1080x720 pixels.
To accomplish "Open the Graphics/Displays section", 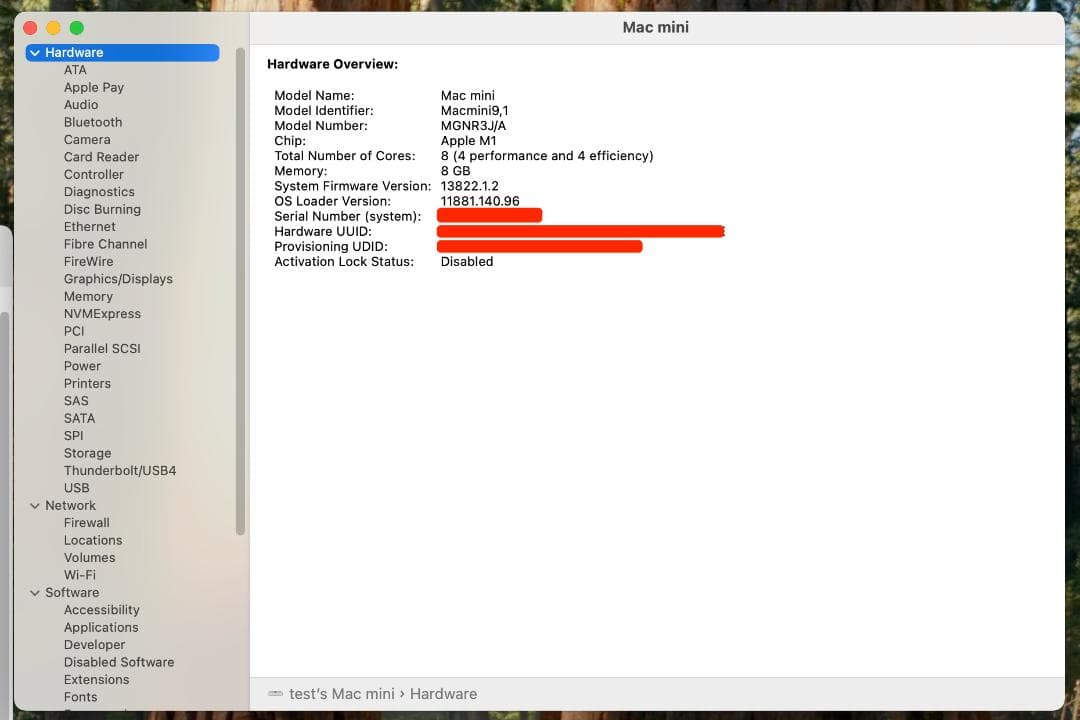I will [x=118, y=278].
